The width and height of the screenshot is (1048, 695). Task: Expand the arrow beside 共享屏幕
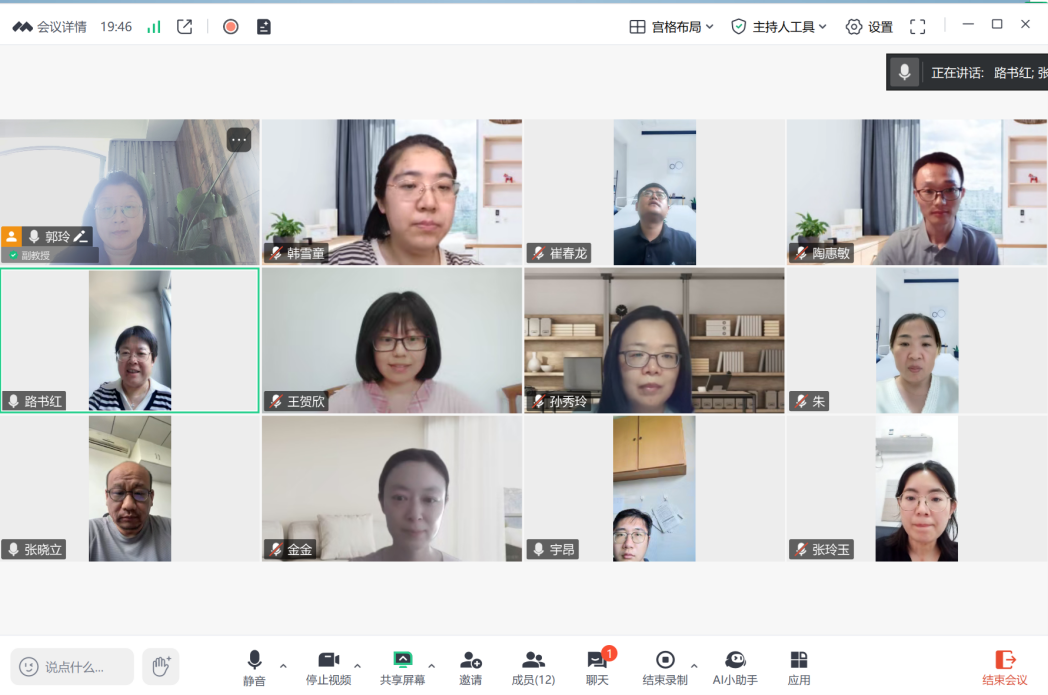(432, 666)
